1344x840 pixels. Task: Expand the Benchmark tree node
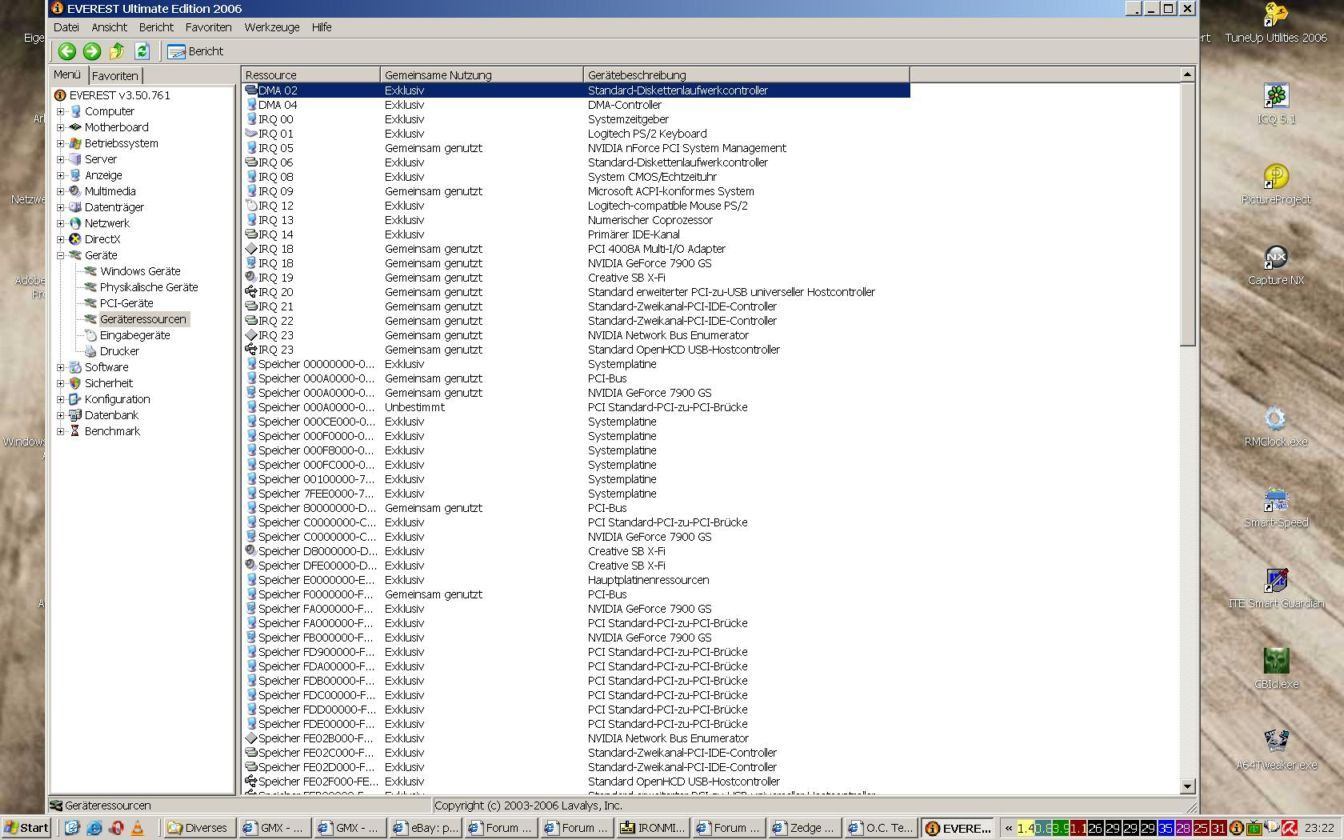tap(61, 431)
